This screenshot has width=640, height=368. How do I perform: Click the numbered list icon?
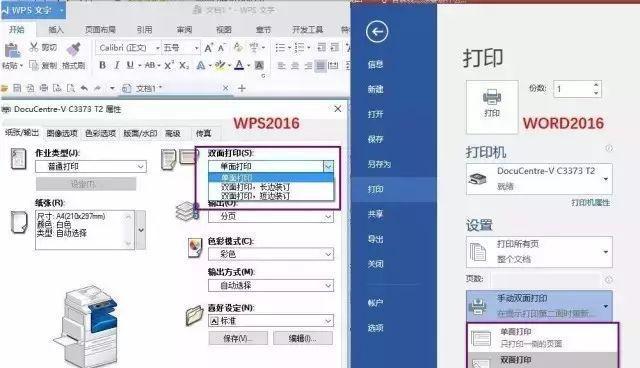pyautogui.click(x=299, y=48)
